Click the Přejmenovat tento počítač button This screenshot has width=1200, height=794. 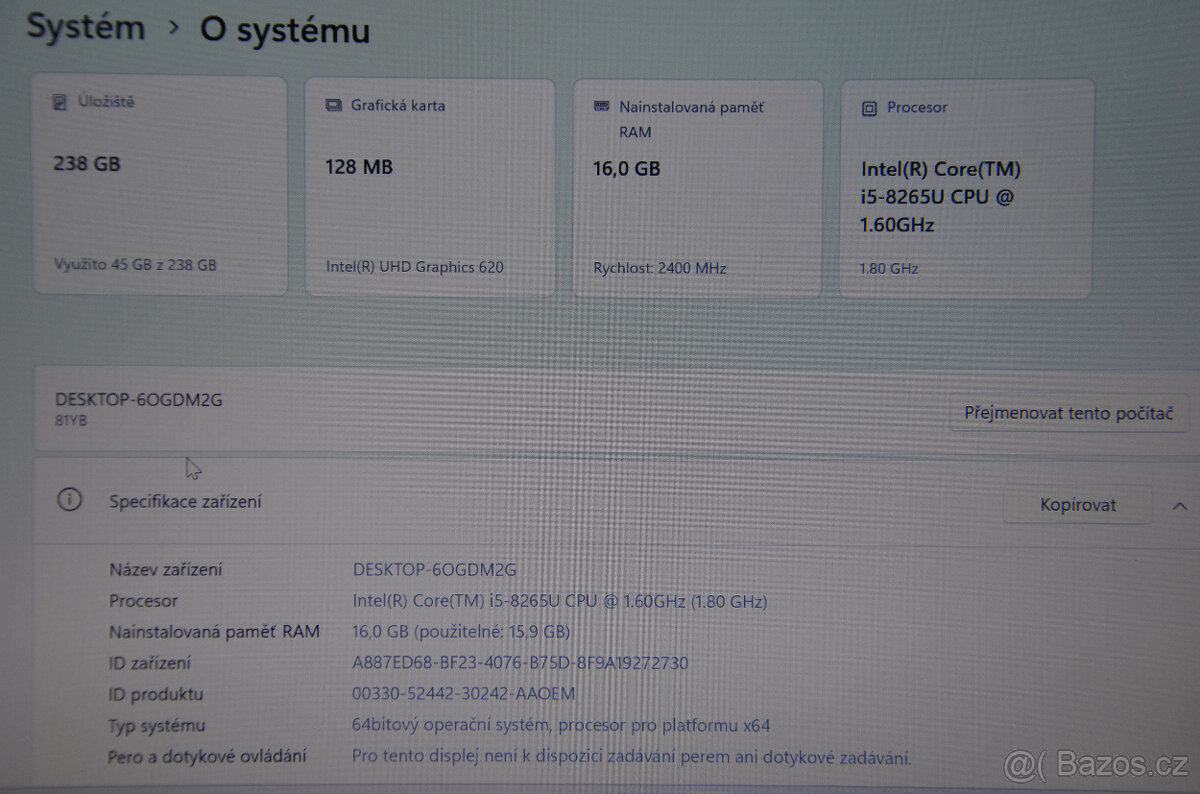tap(1068, 412)
